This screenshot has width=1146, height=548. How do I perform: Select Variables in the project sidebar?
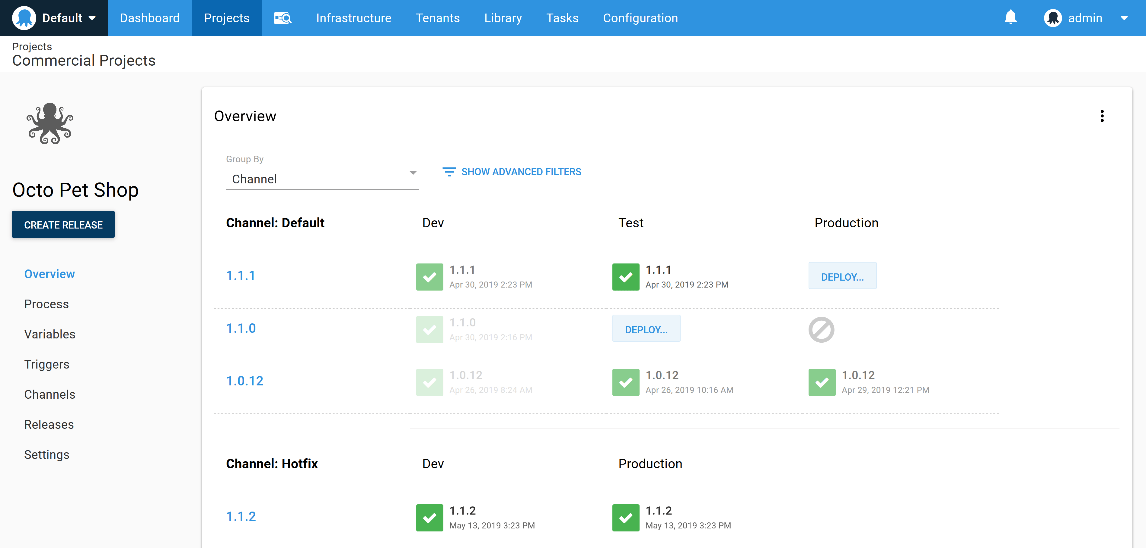tap(50, 334)
